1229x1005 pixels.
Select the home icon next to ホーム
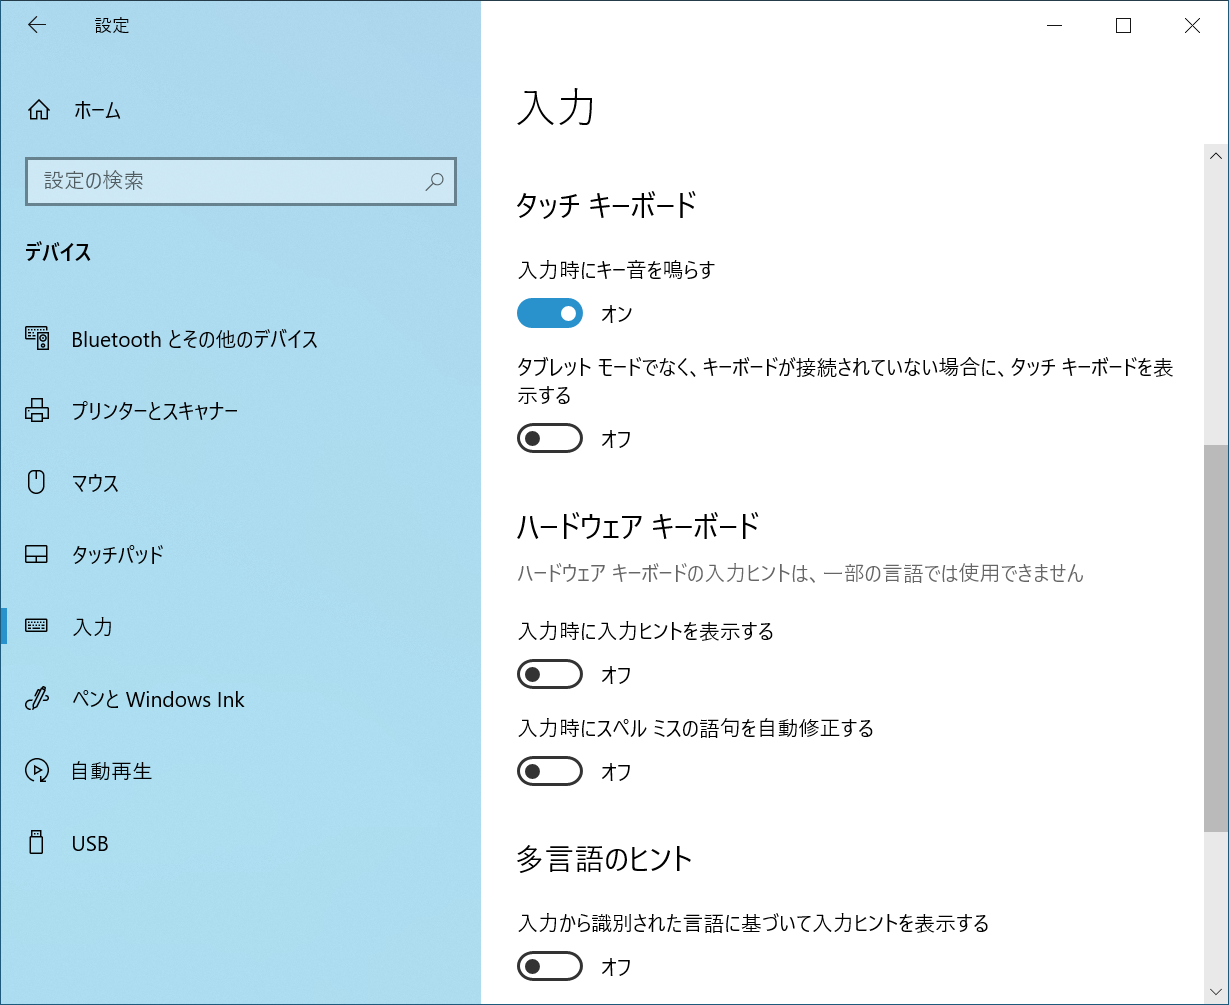click(37, 110)
